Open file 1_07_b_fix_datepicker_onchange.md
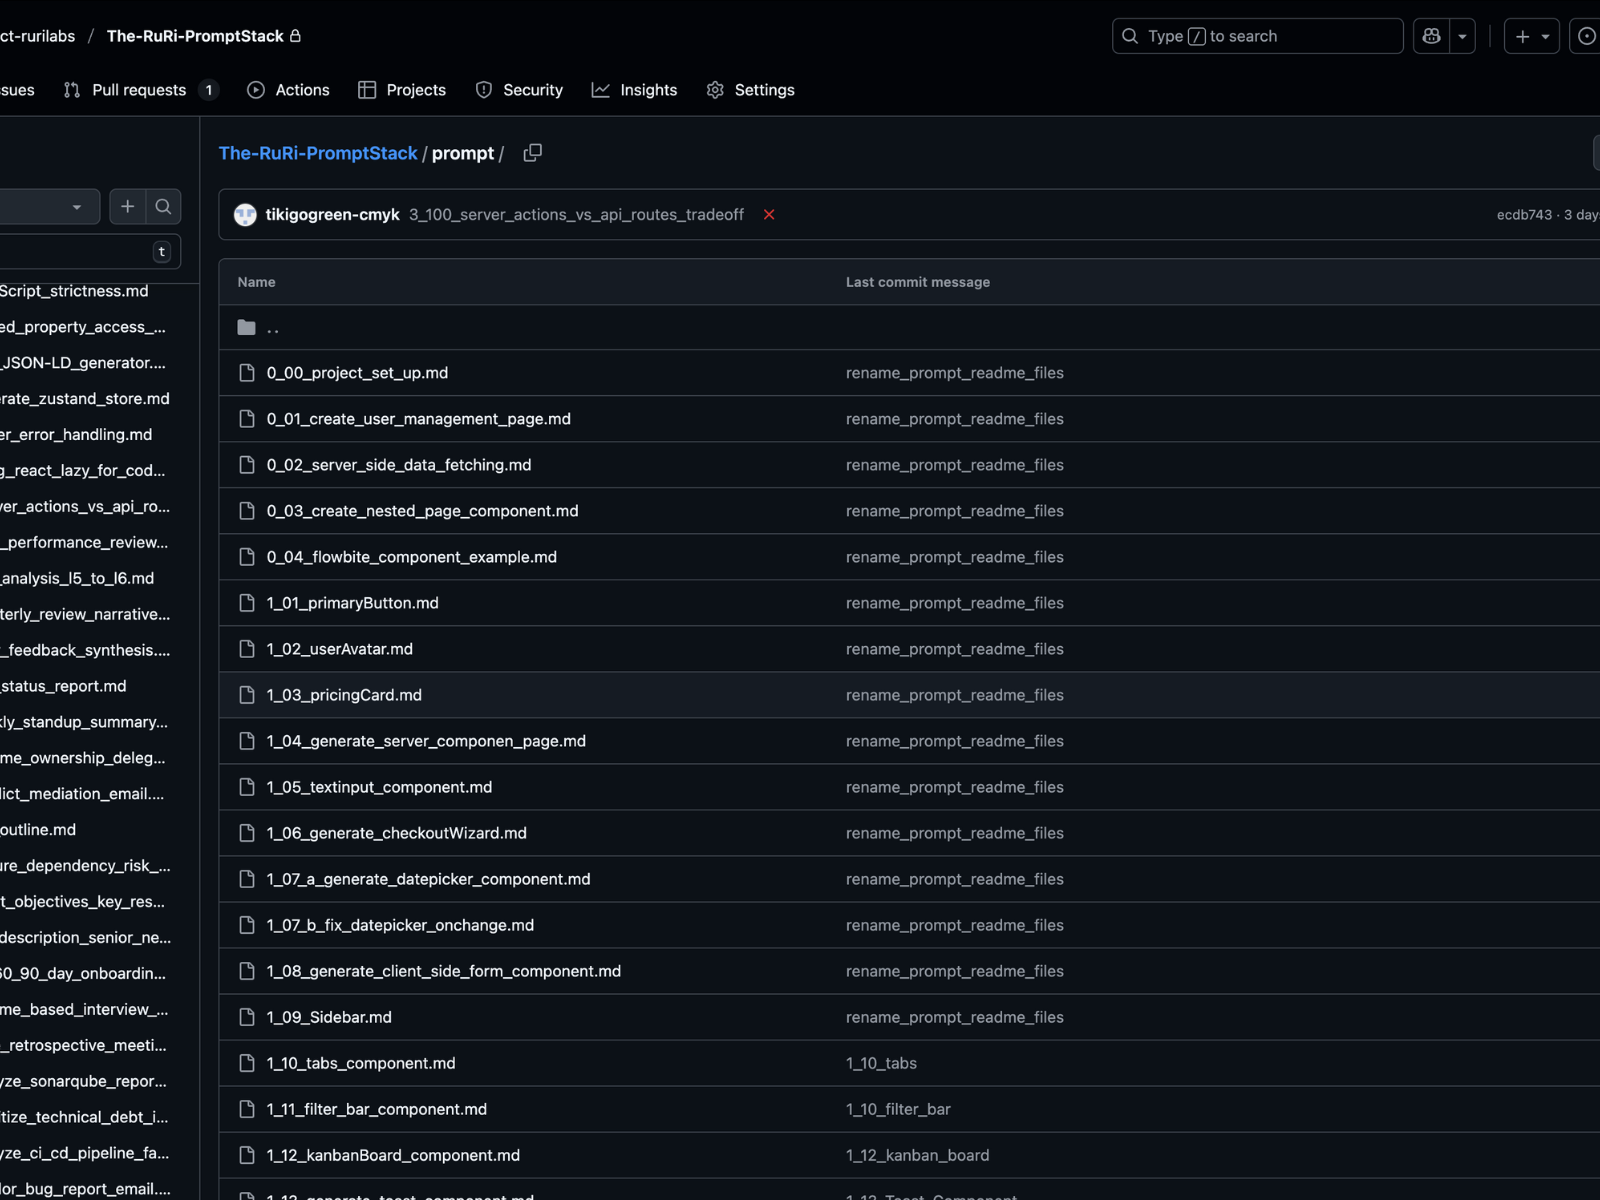 tap(400, 925)
